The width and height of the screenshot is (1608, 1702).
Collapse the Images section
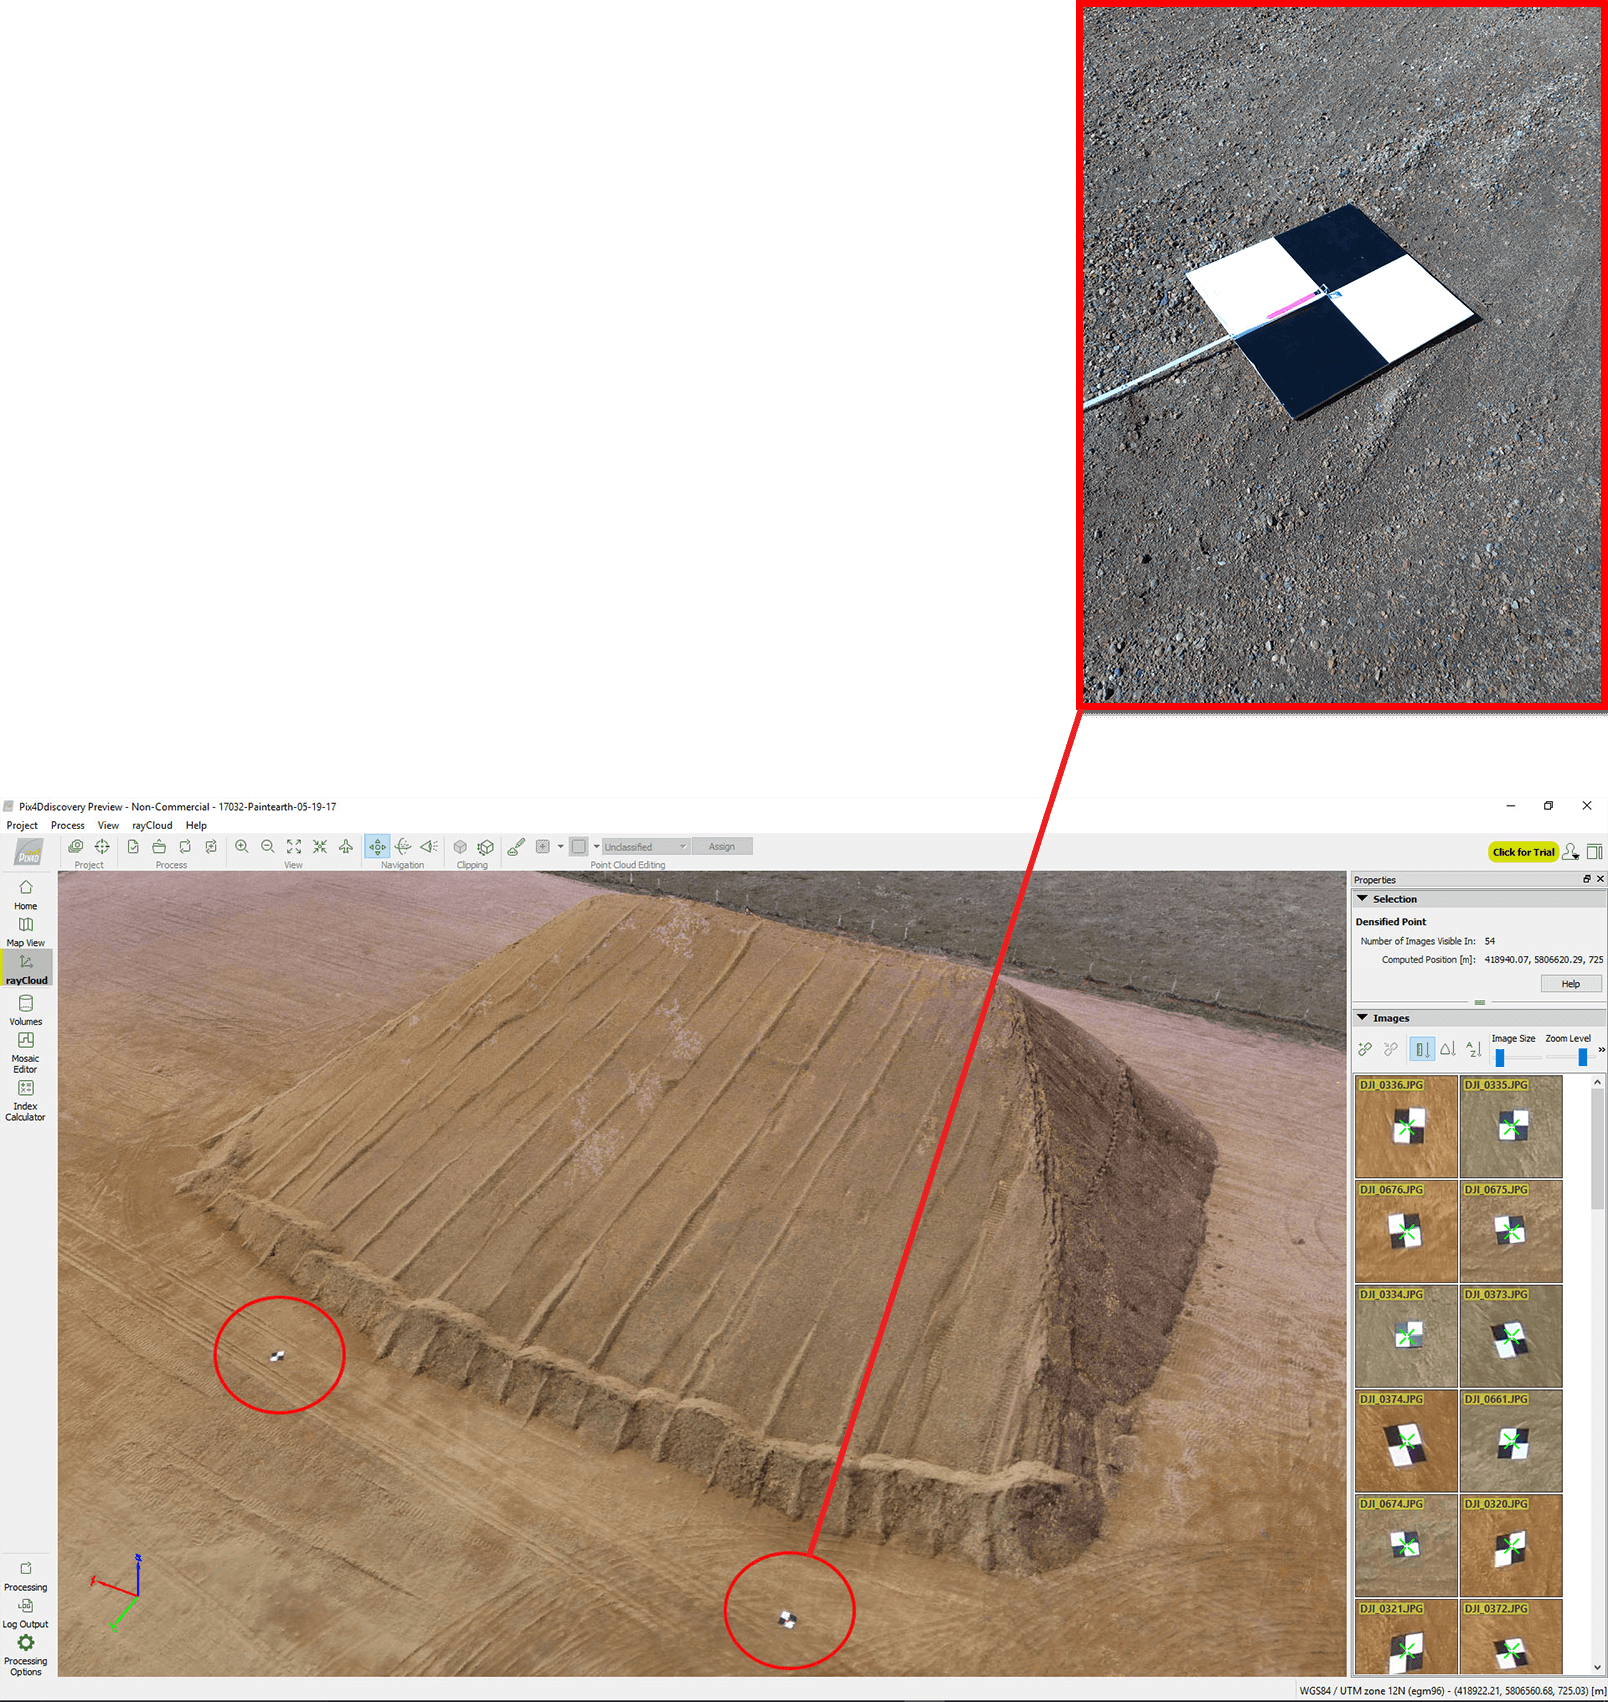tap(1362, 1018)
